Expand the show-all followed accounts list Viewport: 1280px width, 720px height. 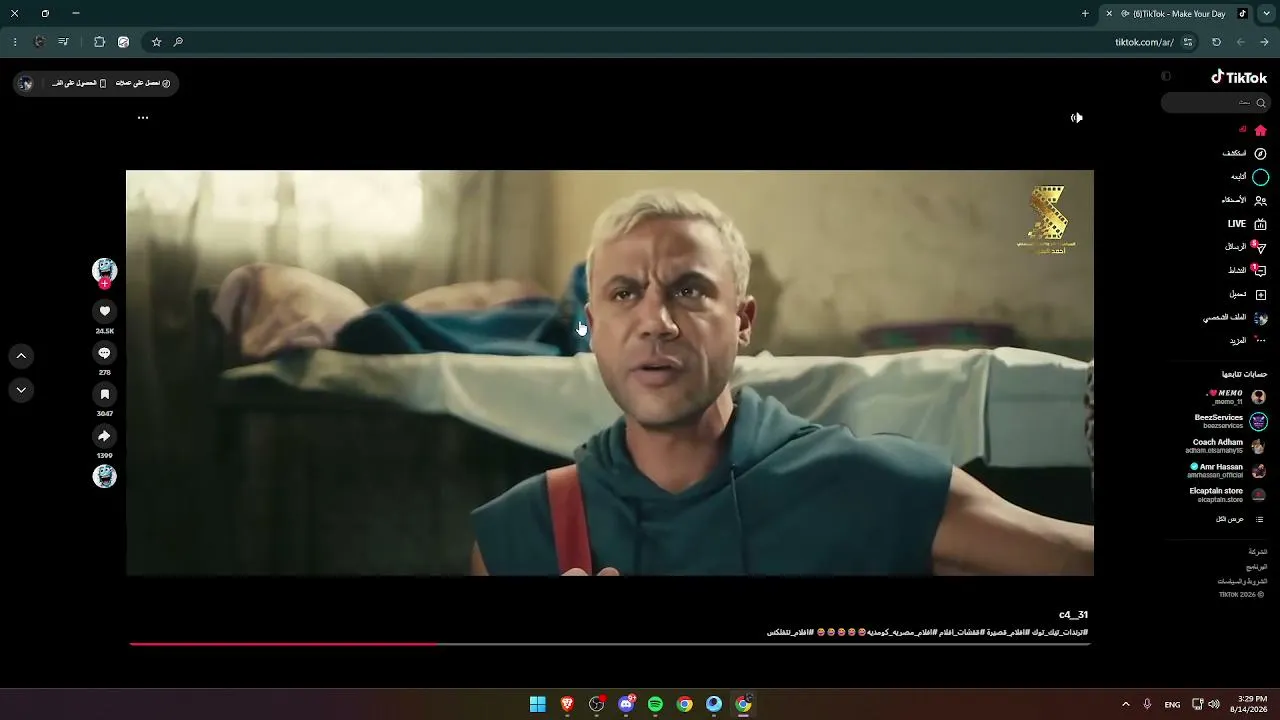[1240, 519]
